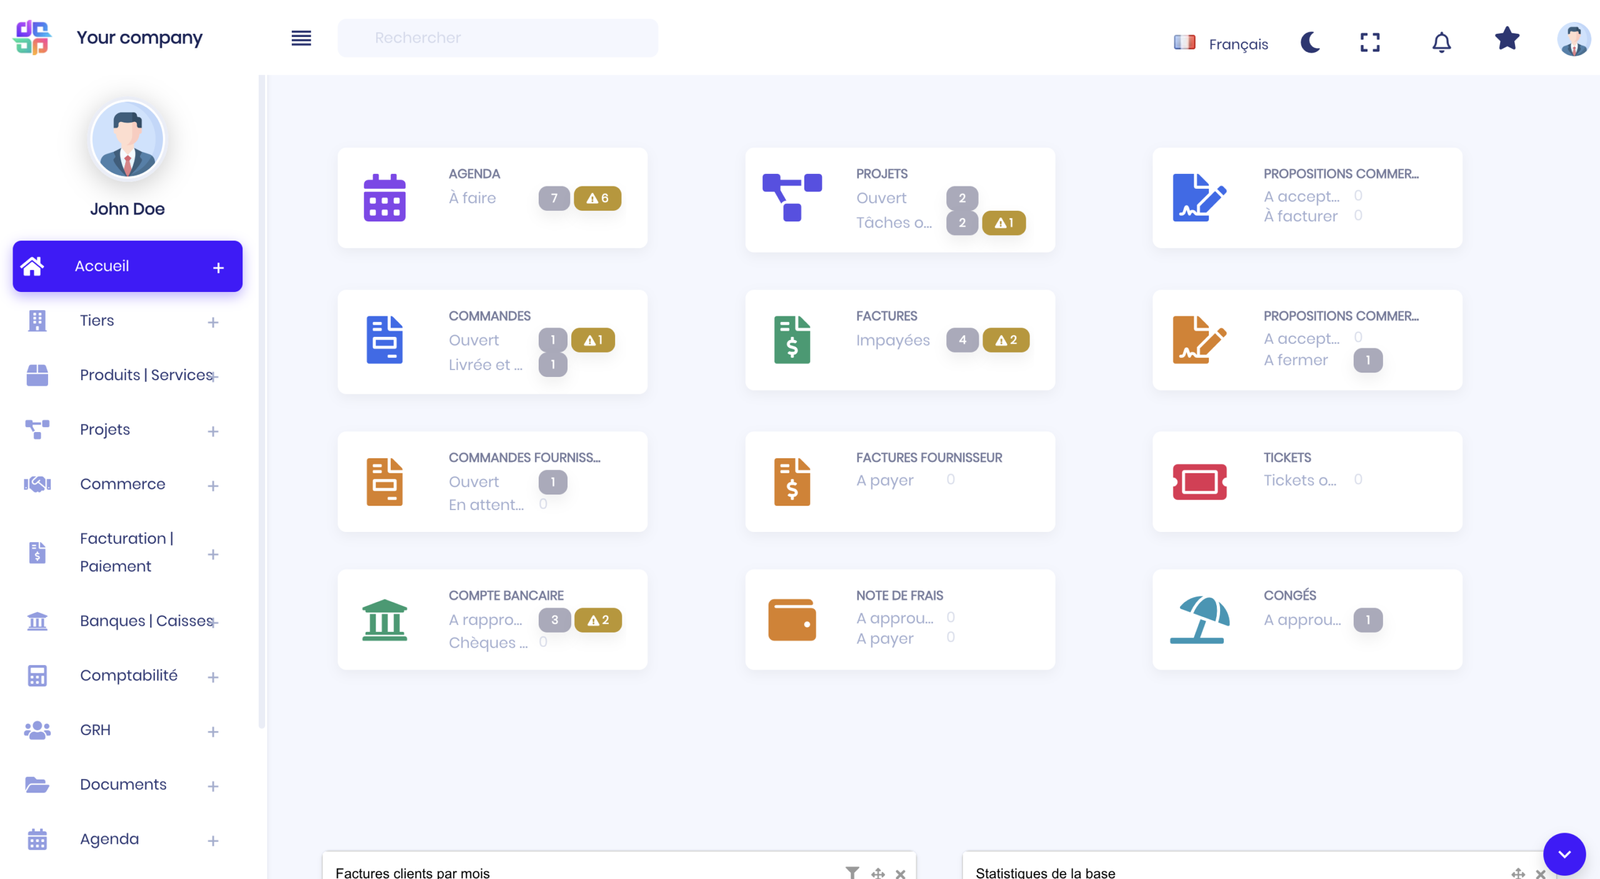Click the Factures invoice icon
1600x879 pixels.
[x=792, y=340]
